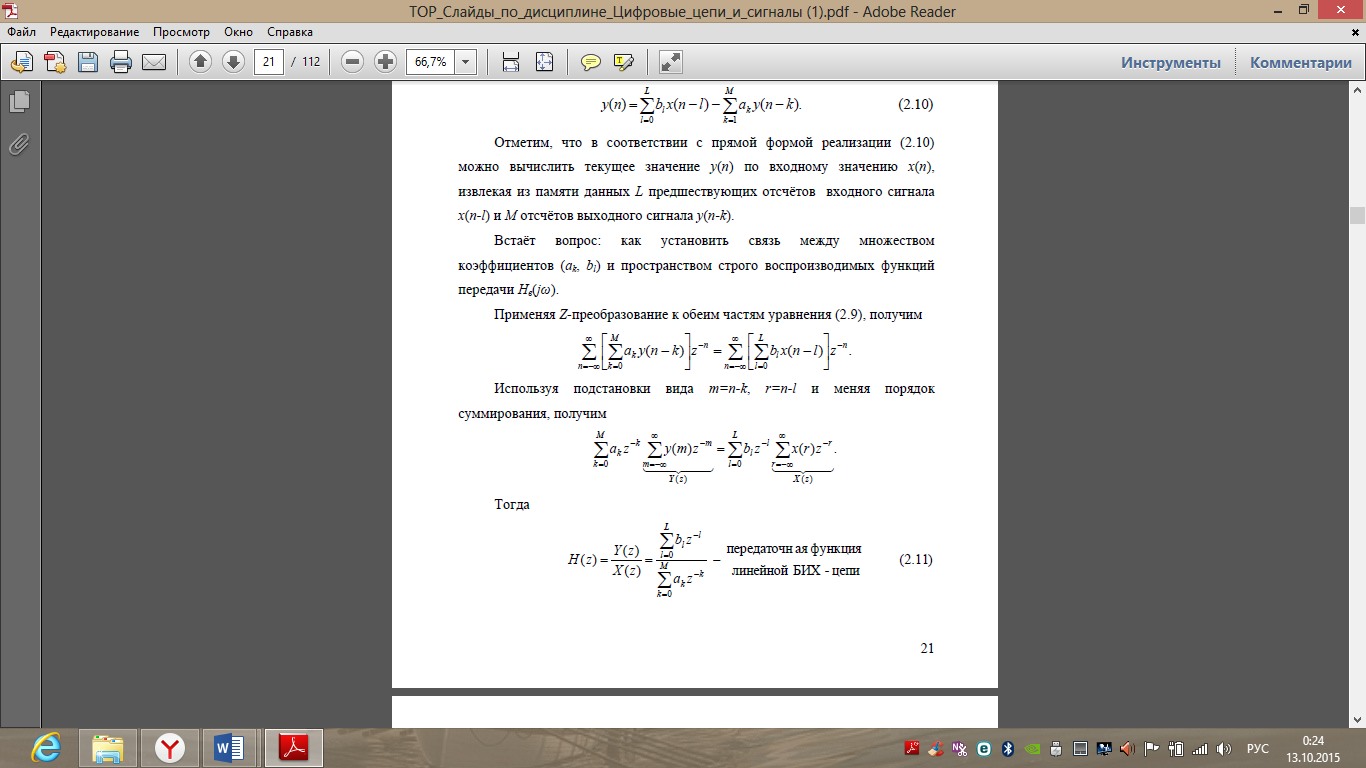
Task: Click the restore-down window button
Action: (1303, 9)
